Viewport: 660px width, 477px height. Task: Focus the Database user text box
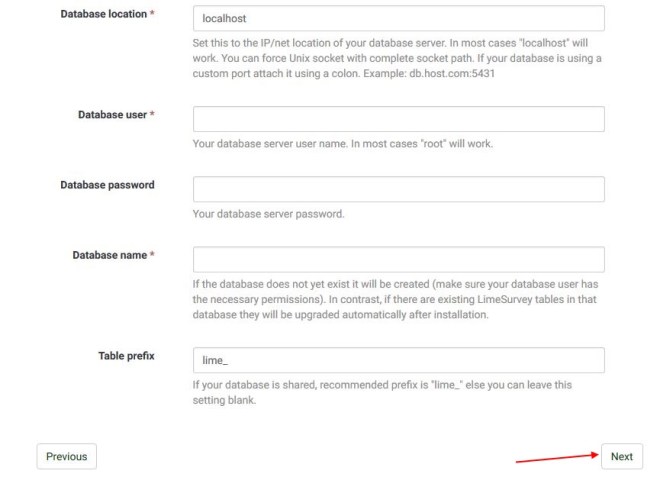click(398, 119)
